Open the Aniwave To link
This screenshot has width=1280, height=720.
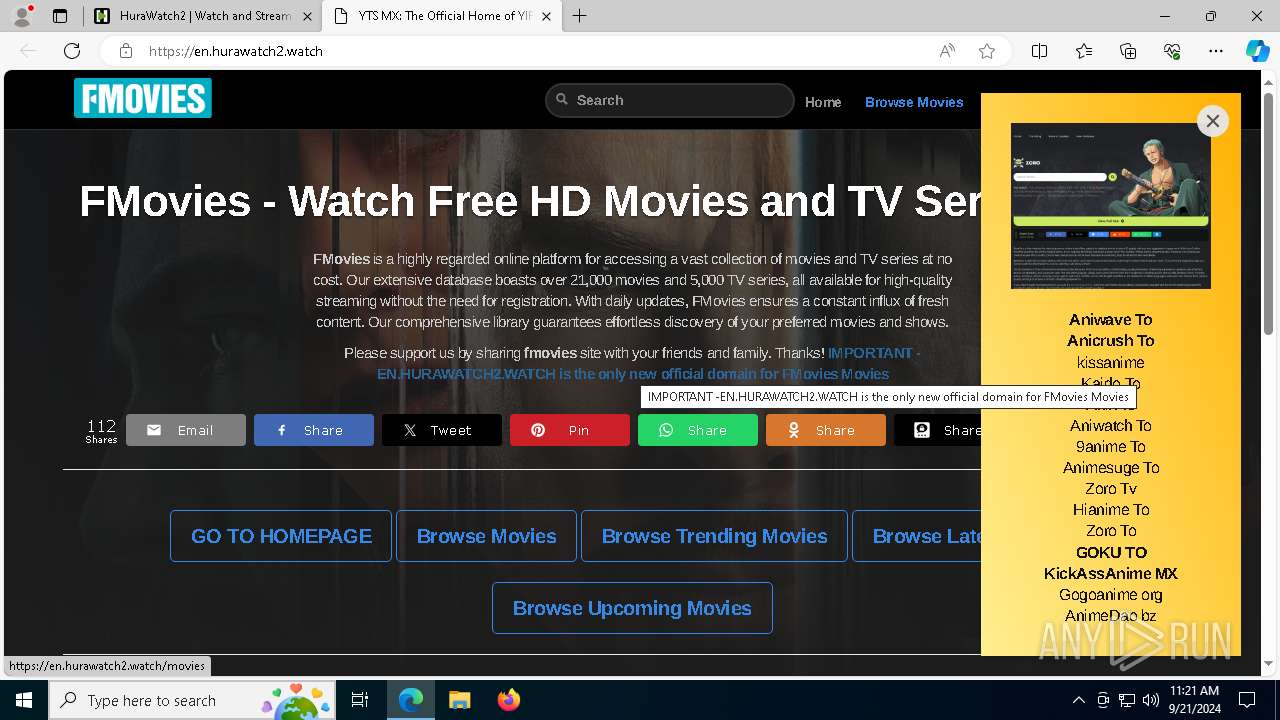(1110, 320)
